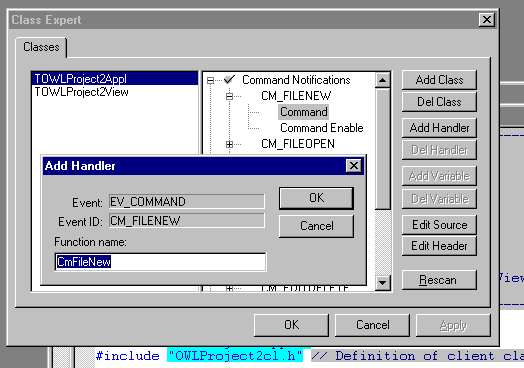The width and height of the screenshot is (524, 368).
Task: Click the Event ID field showing CM_FILENEW
Action: coord(186,221)
